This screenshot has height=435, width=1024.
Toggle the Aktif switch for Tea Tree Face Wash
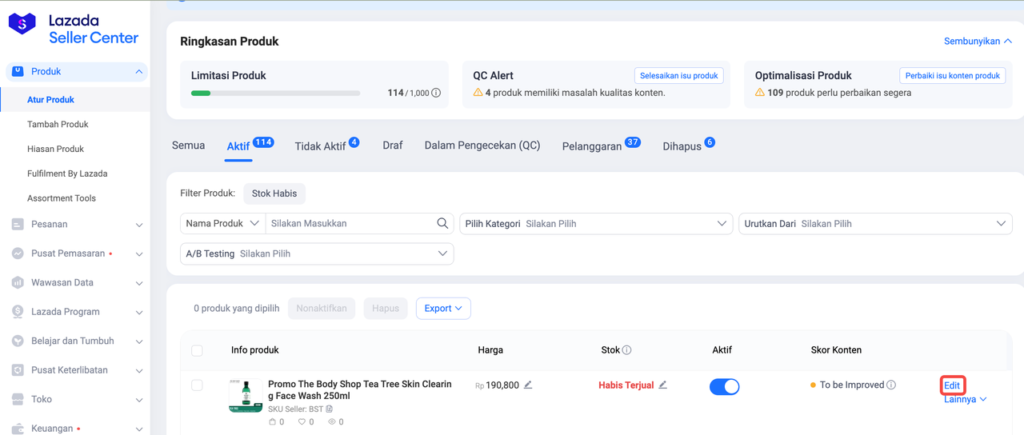[724, 387]
